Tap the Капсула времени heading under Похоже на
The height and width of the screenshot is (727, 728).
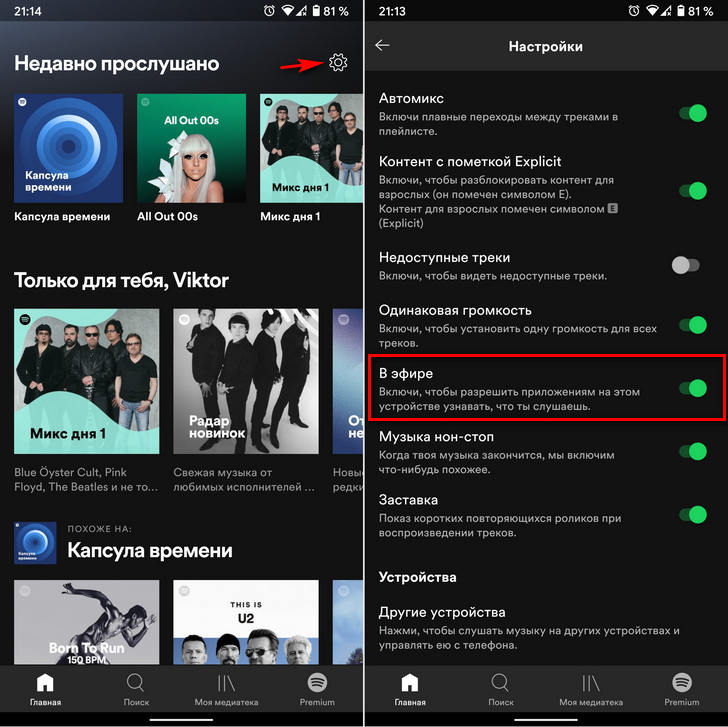tap(150, 551)
